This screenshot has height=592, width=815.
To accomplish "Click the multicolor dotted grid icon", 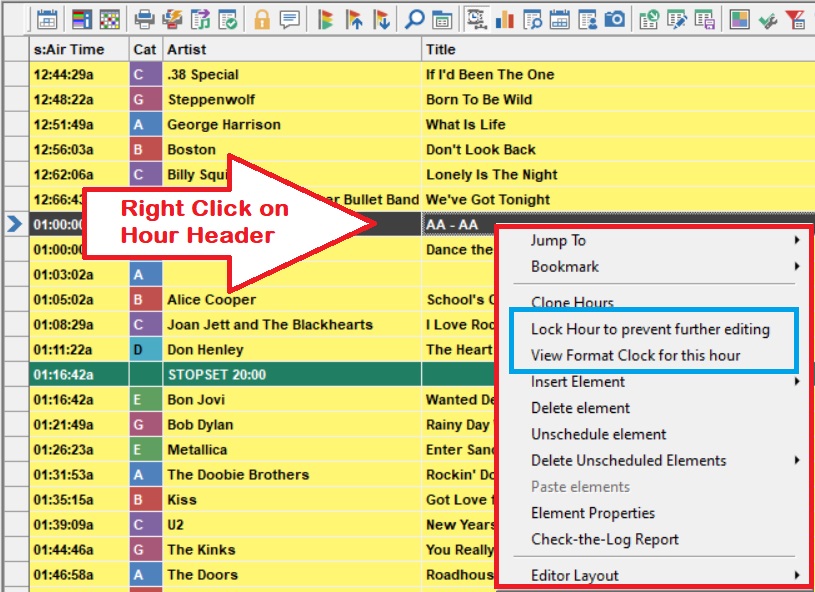I will tap(109, 20).
